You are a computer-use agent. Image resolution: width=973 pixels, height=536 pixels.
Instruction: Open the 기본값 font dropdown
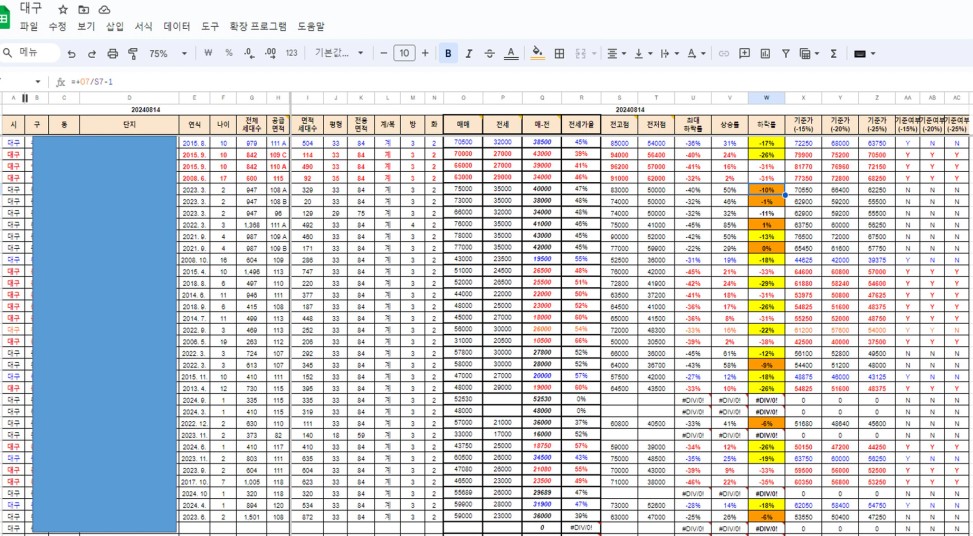[x=339, y=53]
